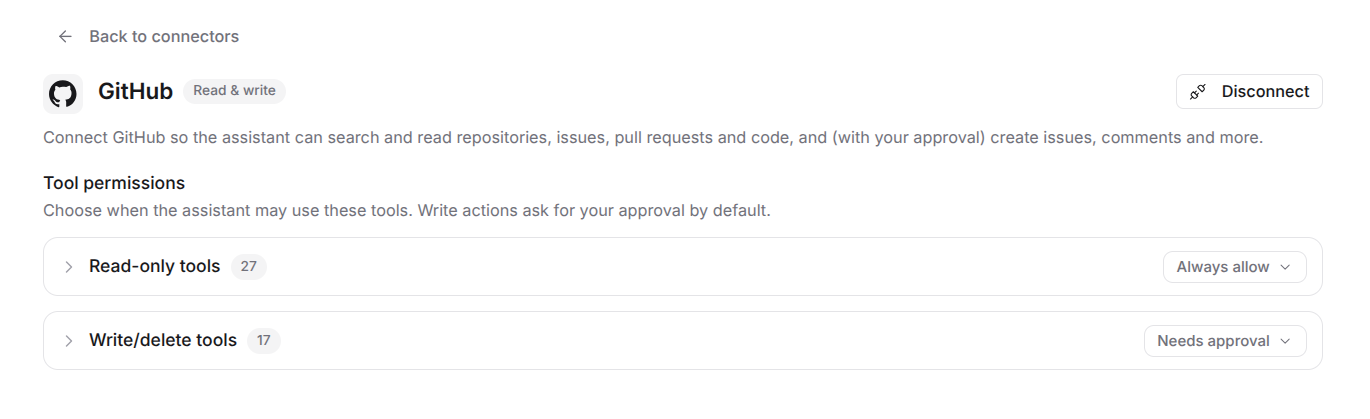
Task: Click the plug icon on Disconnect
Action: click(x=1198, y=92)
